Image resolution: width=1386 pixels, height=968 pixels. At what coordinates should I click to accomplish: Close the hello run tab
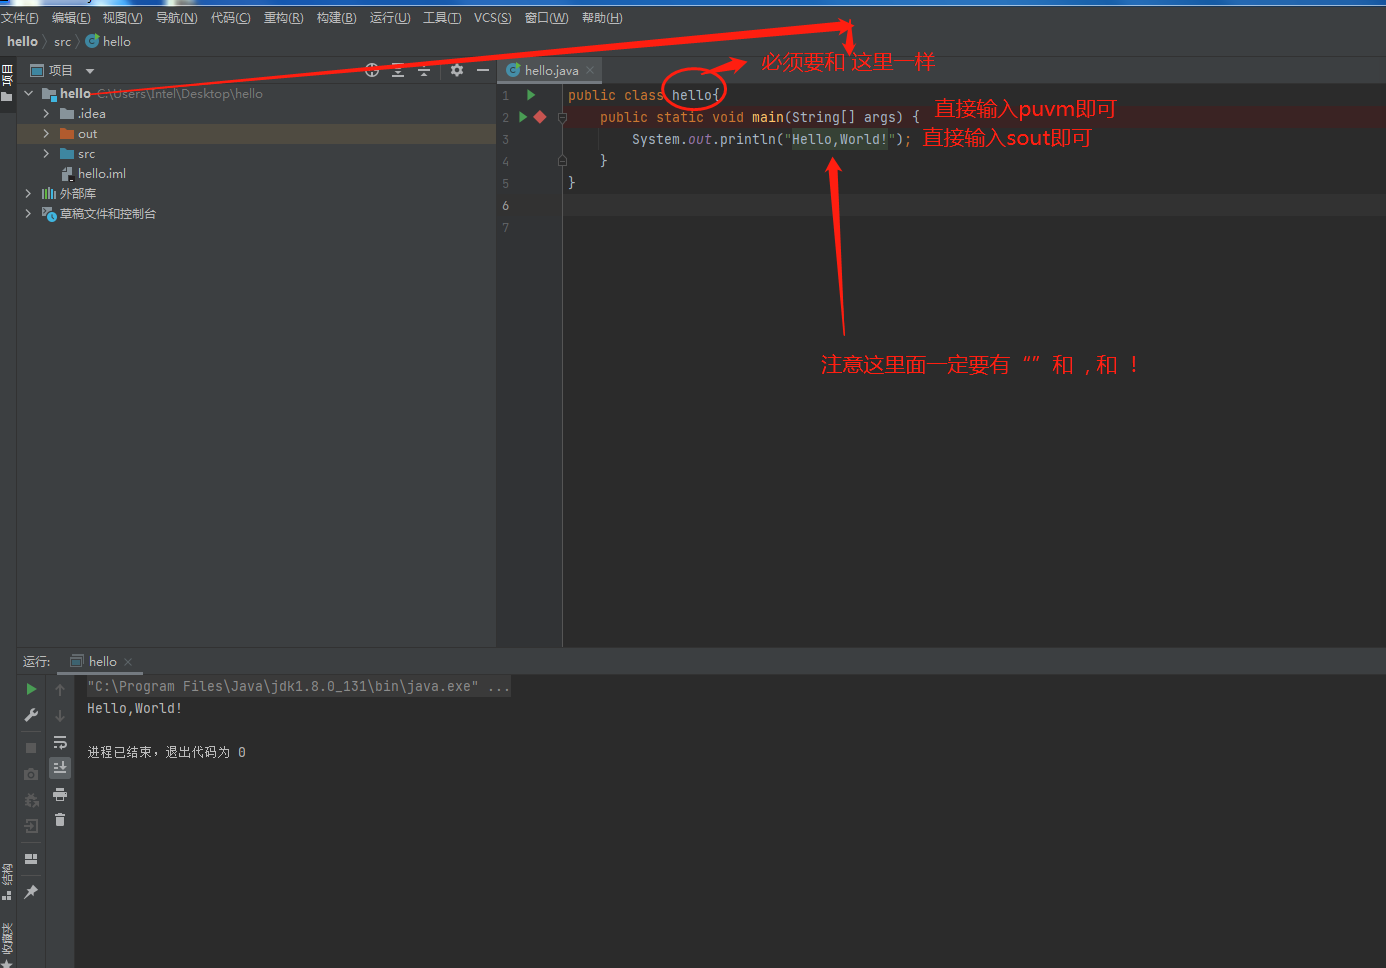point(128,662)
